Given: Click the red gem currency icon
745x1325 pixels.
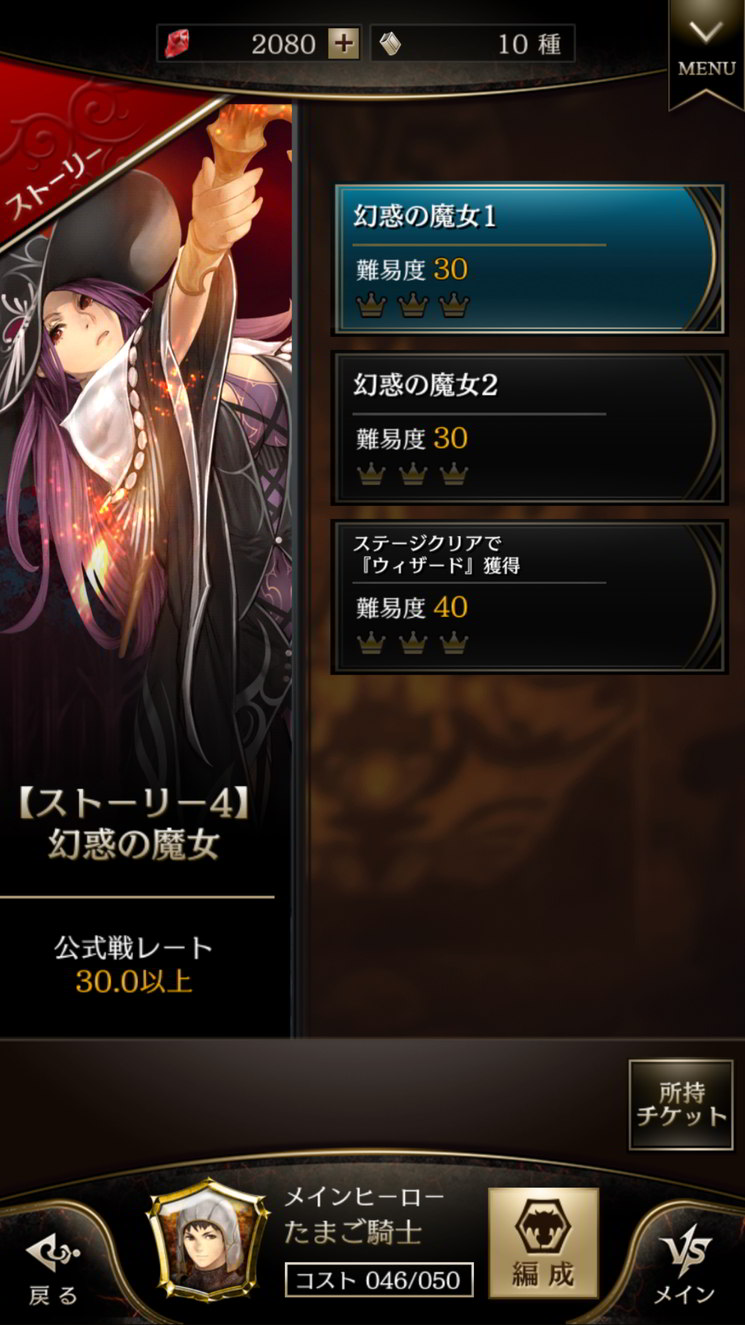Looking at the screenshot, I should pyautogui.click(x=178, y=44).
